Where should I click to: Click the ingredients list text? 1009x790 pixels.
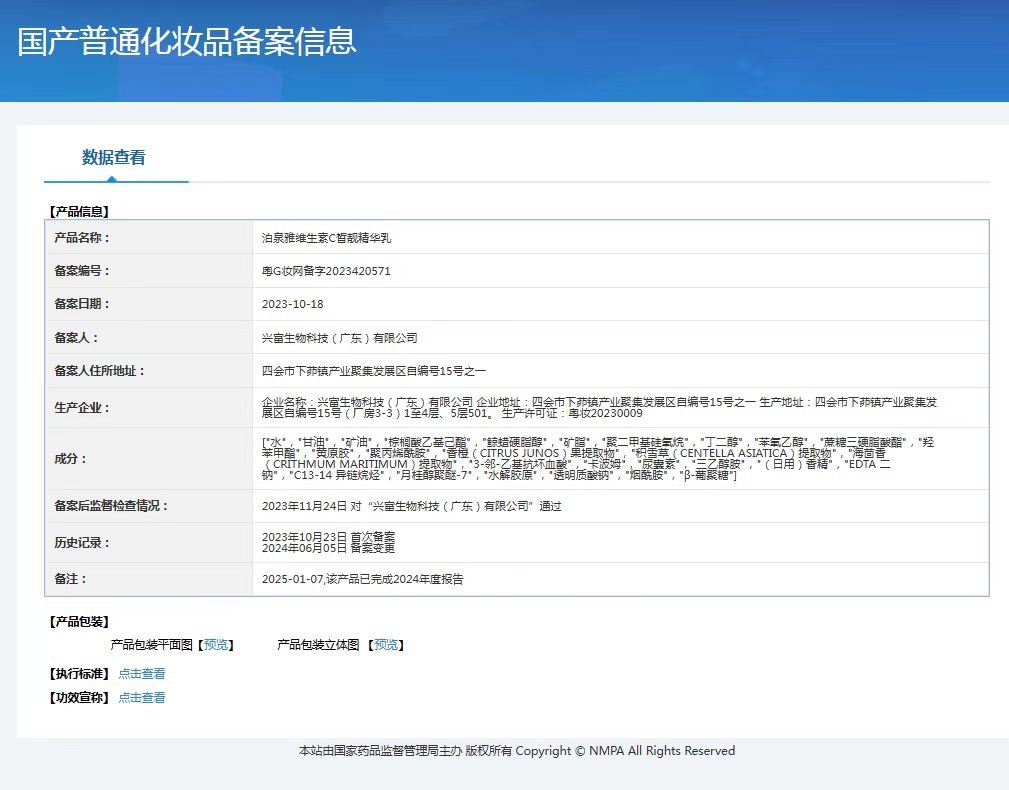coord(598,459)
